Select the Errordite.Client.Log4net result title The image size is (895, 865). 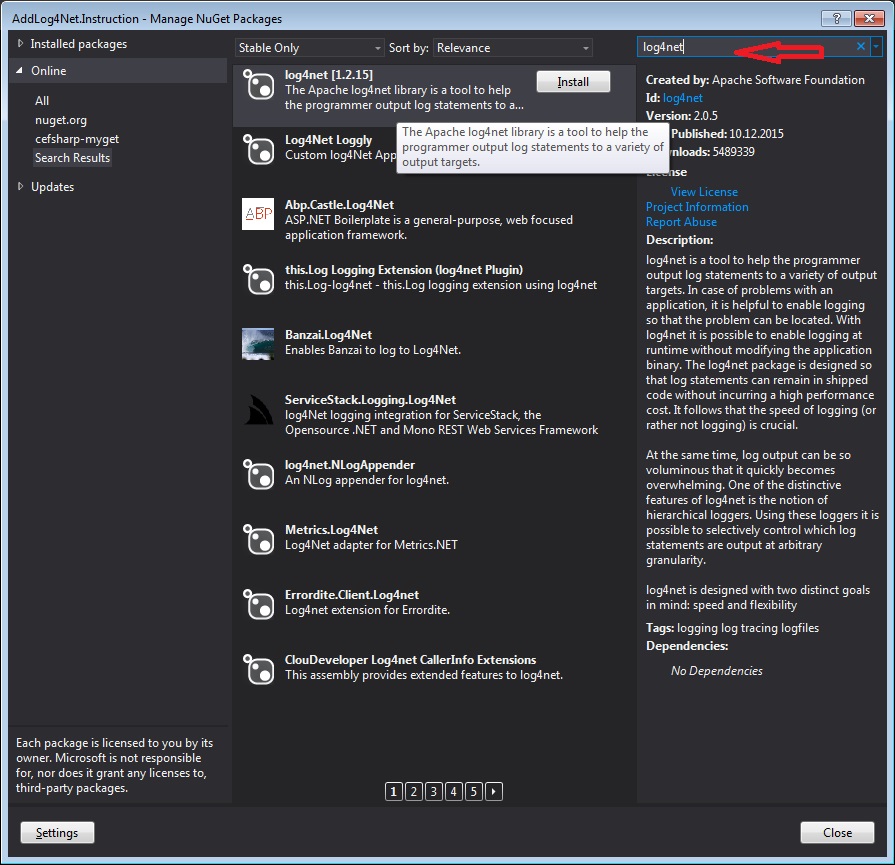click(352, 595)
